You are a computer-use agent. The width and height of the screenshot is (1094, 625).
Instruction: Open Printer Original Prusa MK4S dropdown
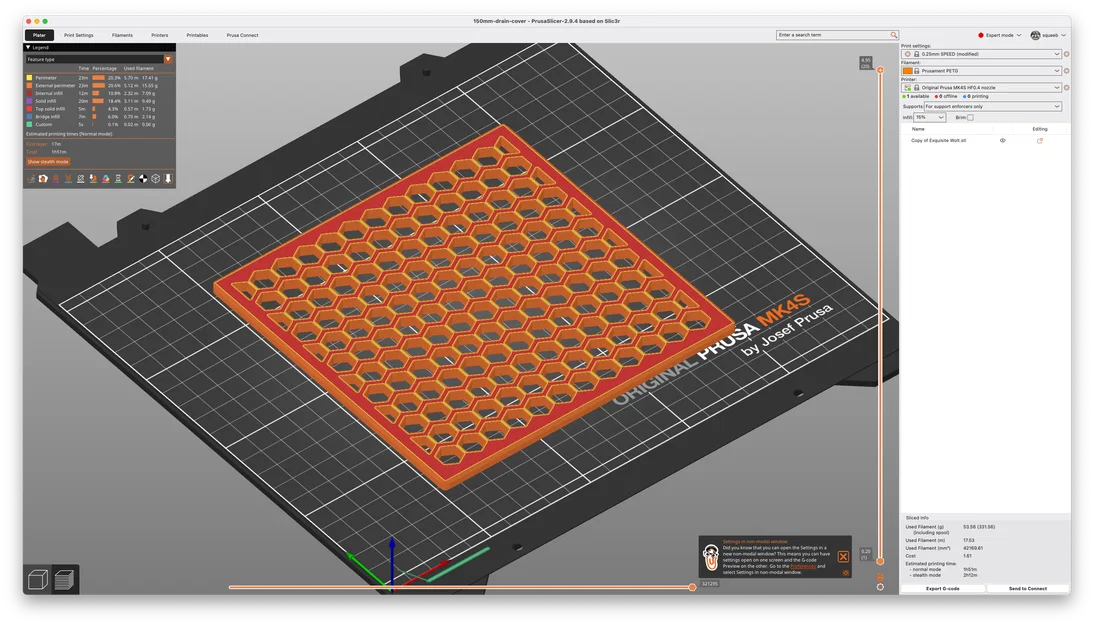982,87
